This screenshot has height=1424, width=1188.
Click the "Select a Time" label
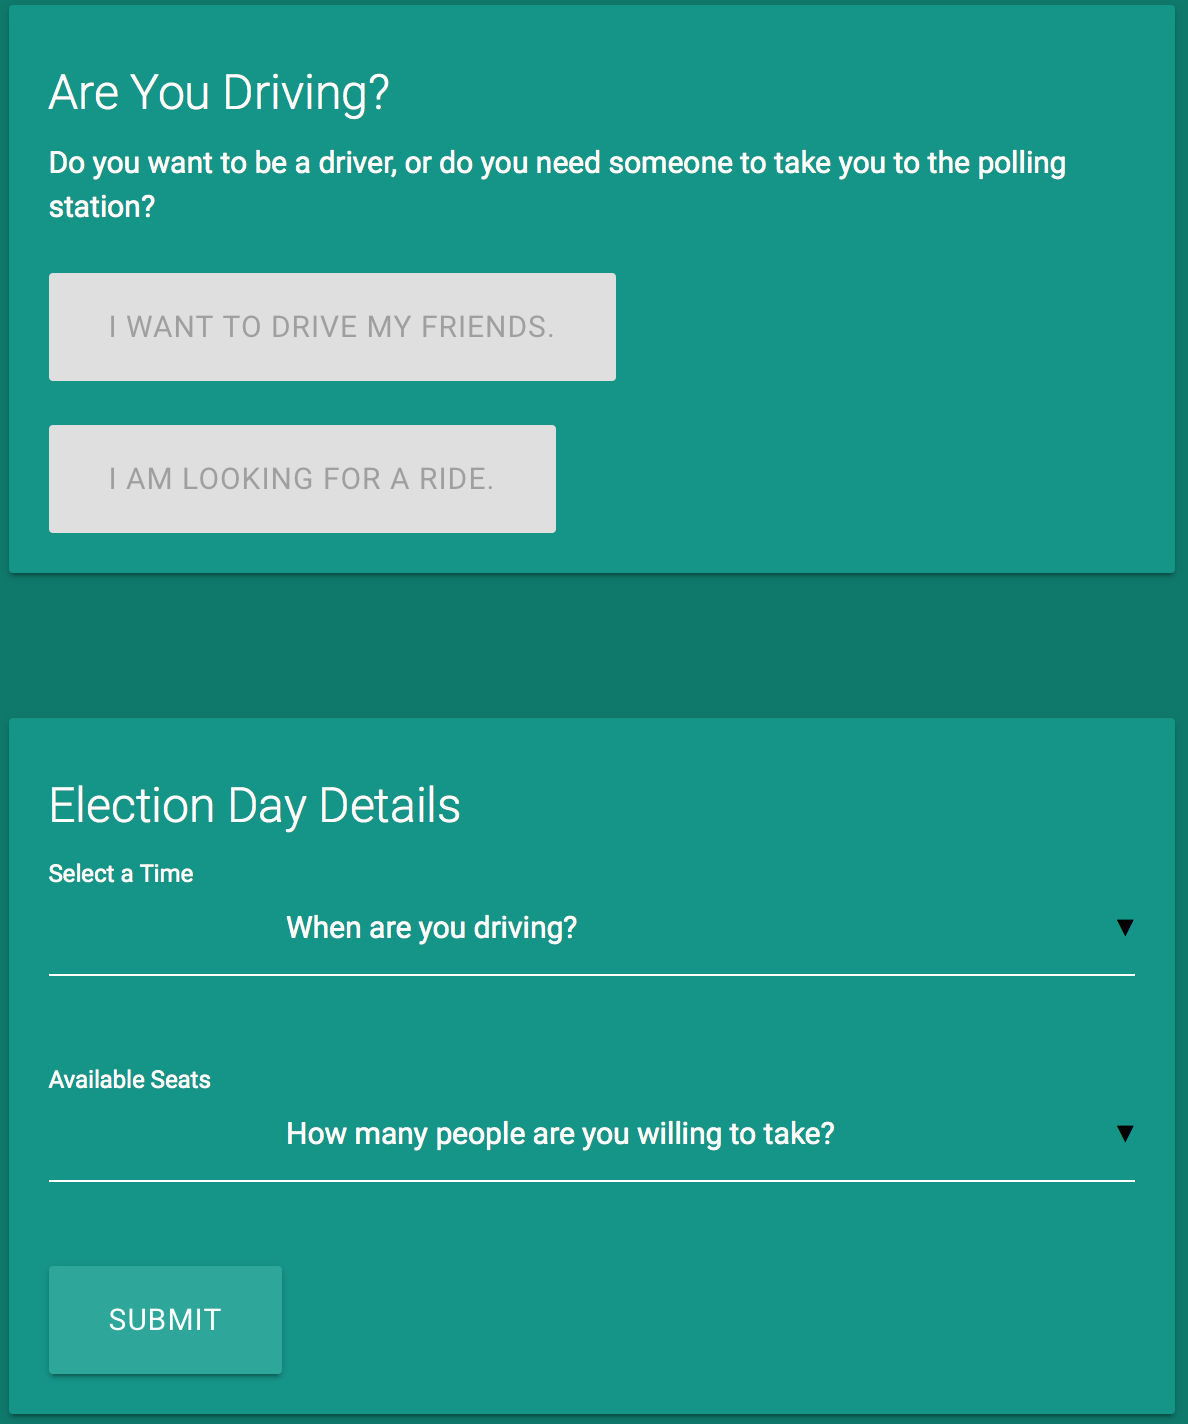pos(121,874)
